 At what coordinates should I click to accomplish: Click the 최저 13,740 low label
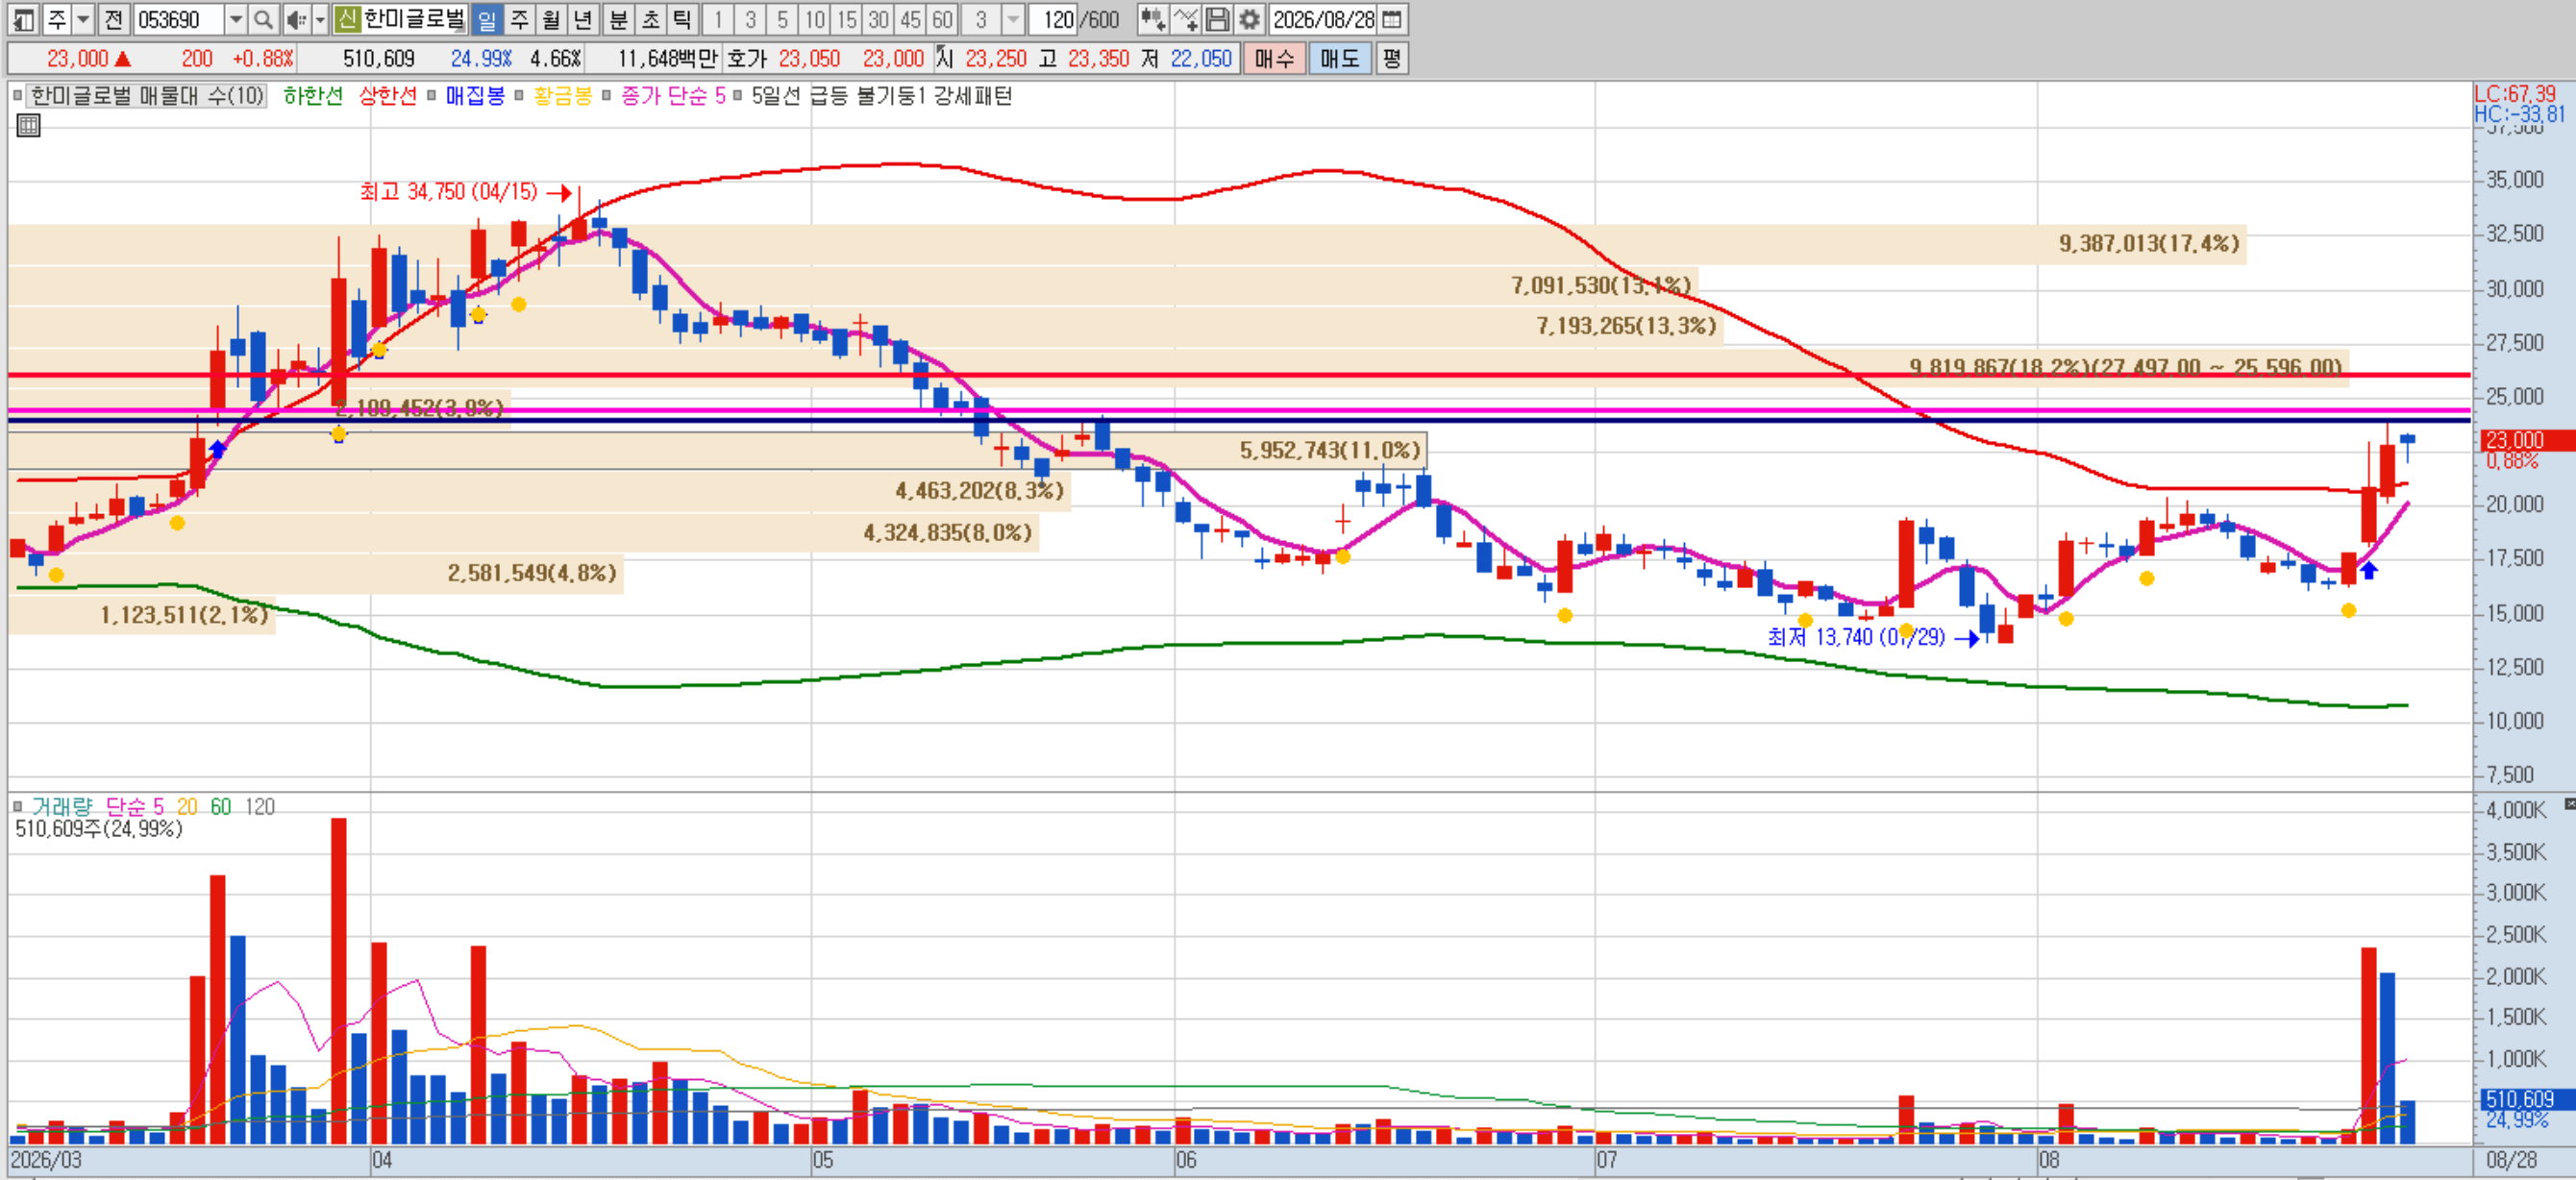[x=1856, y=637]
